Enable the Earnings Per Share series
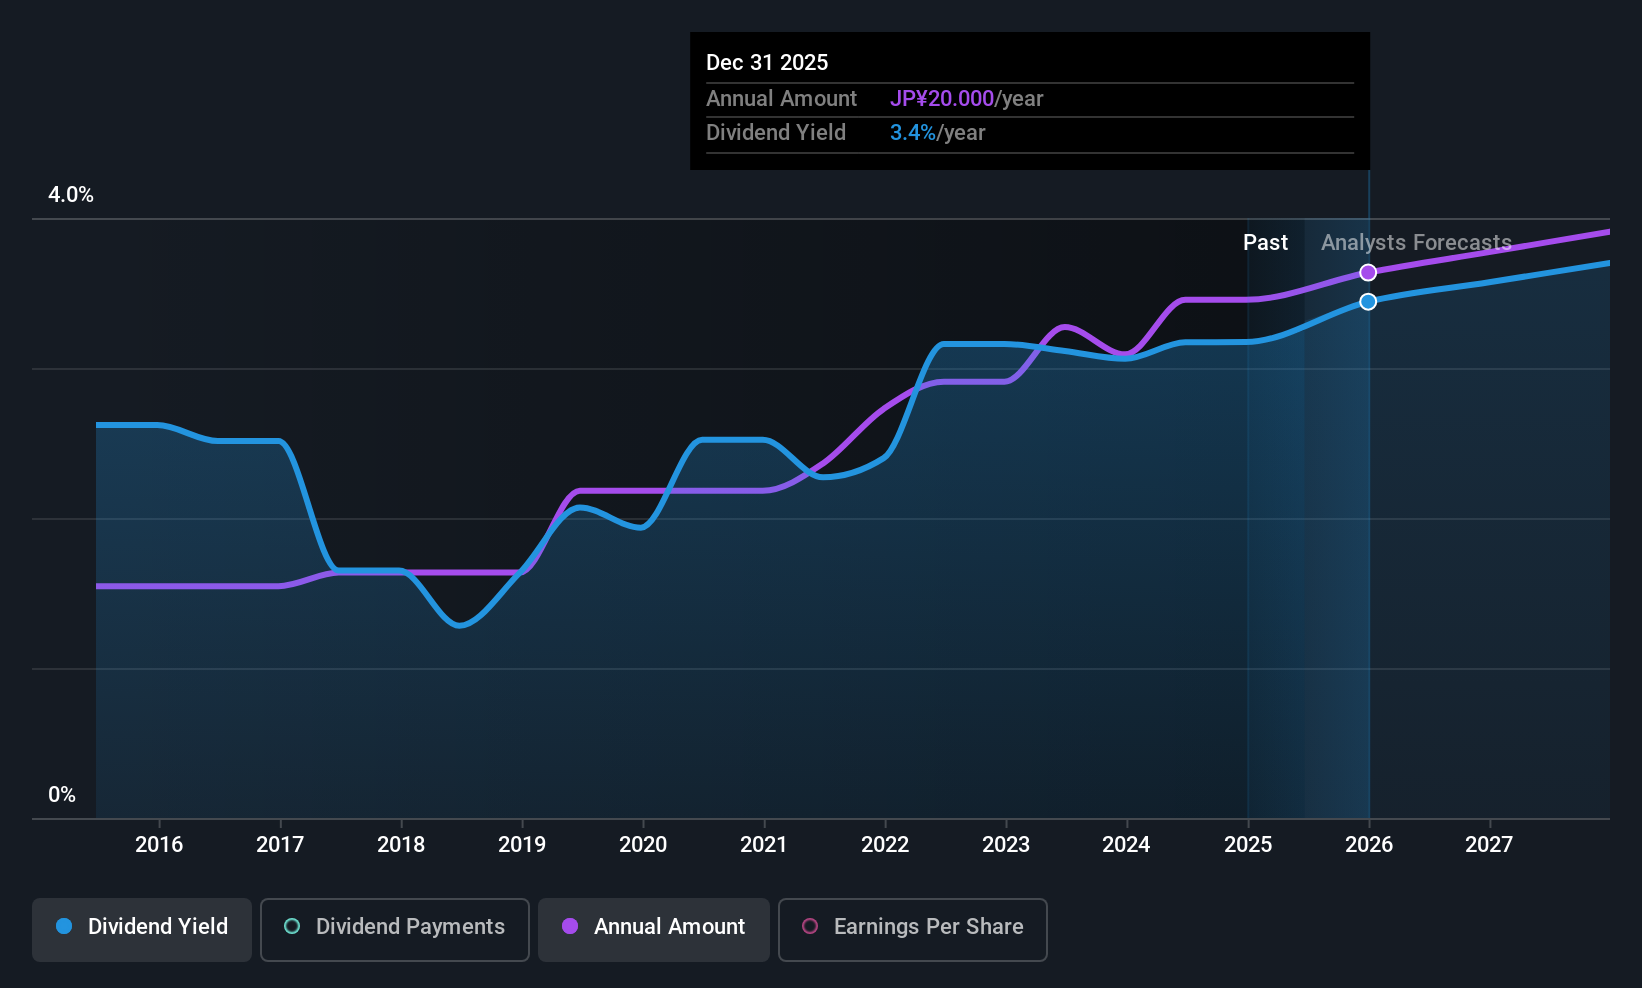Screen dimensions: 1642x988 (x=913, y=930)
